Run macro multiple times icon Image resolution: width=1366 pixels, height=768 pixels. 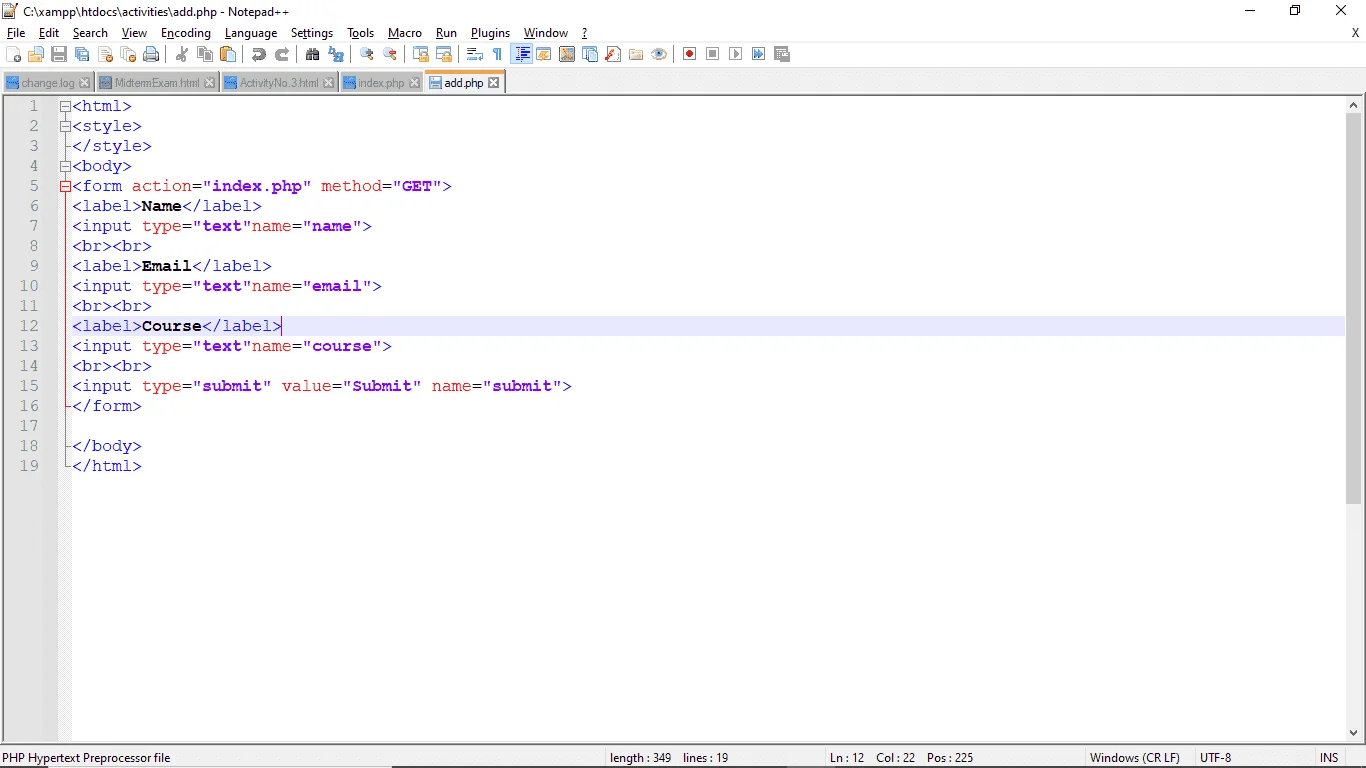click(x=759, y=54)
